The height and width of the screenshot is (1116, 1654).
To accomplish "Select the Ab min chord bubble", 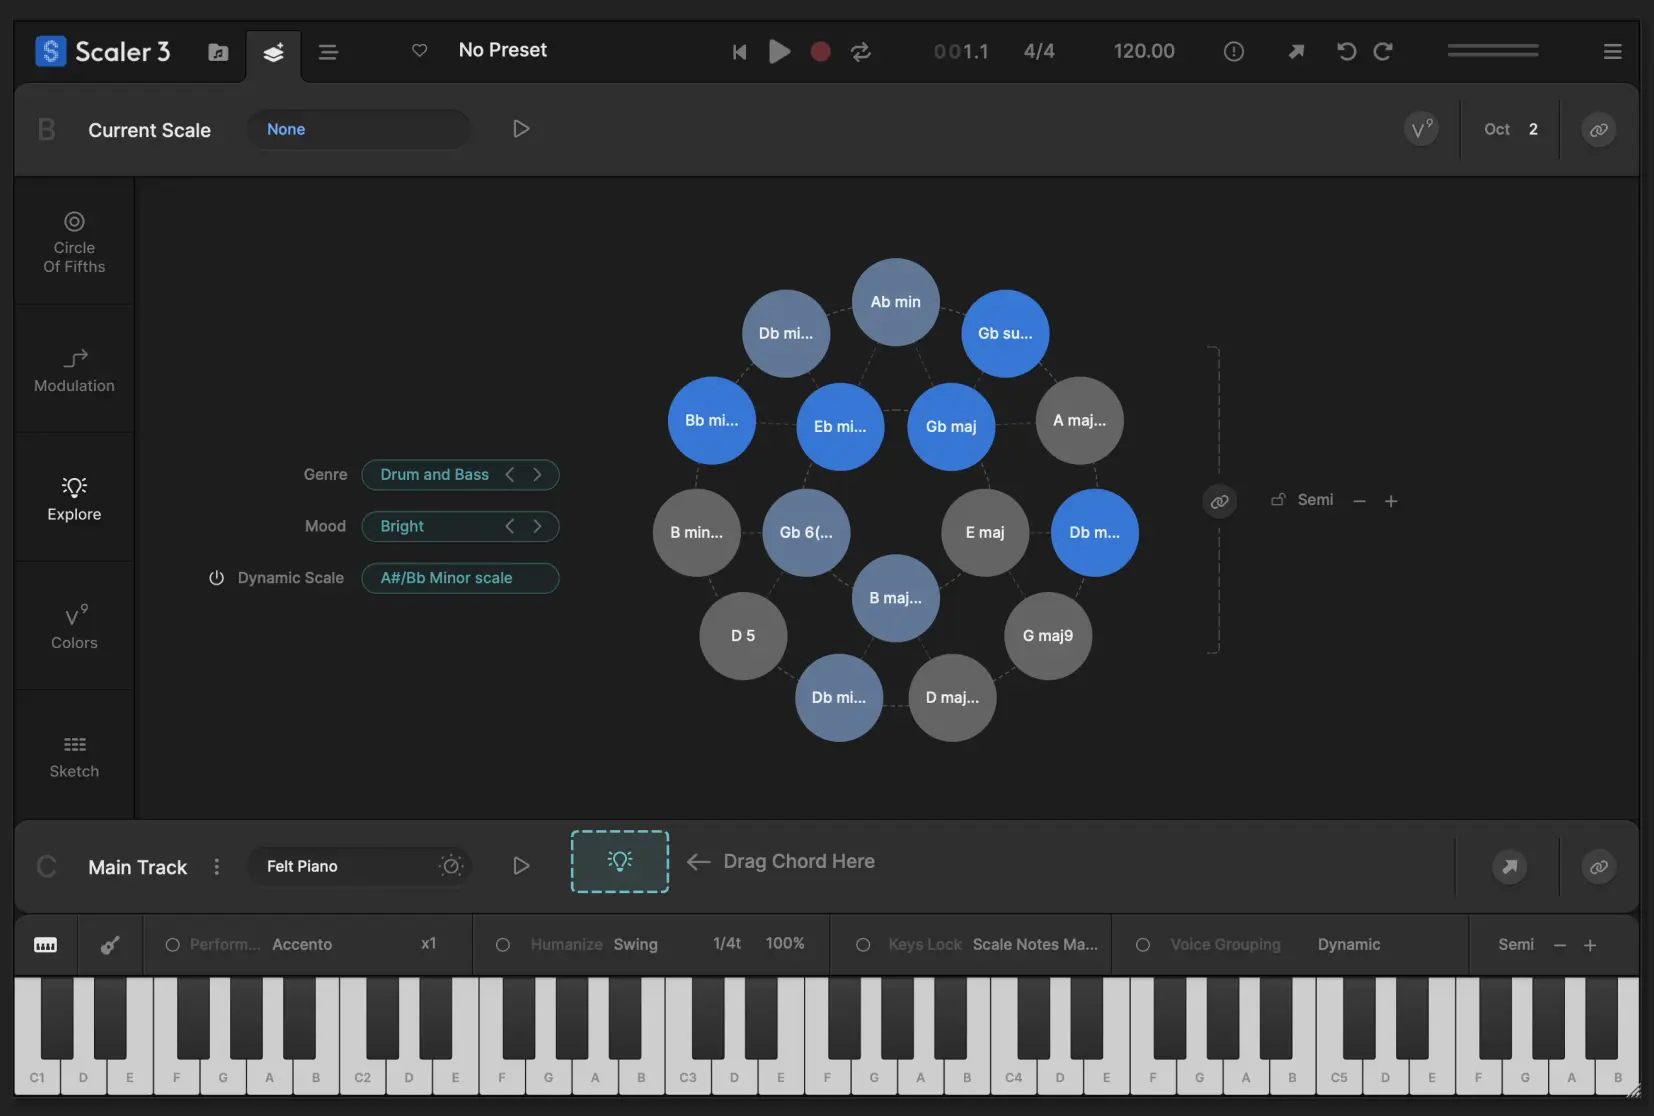I will [x=894, y=301].
